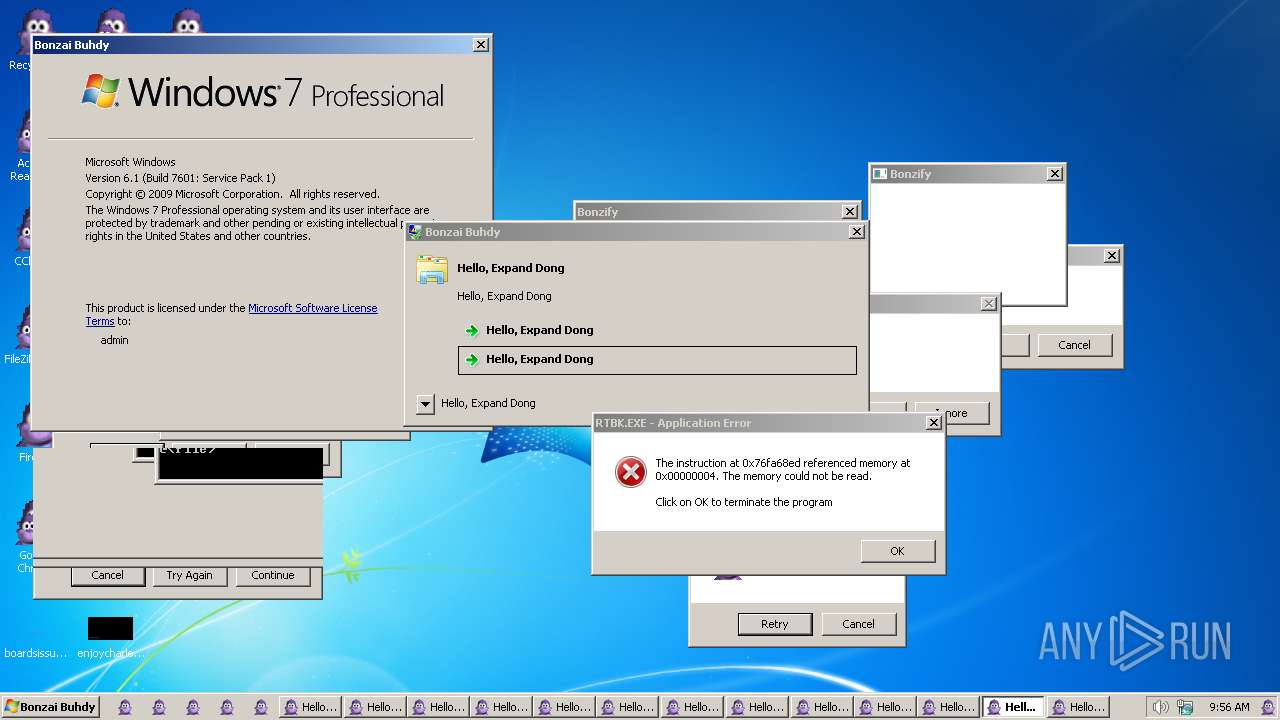Select the Adobe Reader desktop icon
The width and height of the screenshot is (1280, 720).
tap(20, 147)
